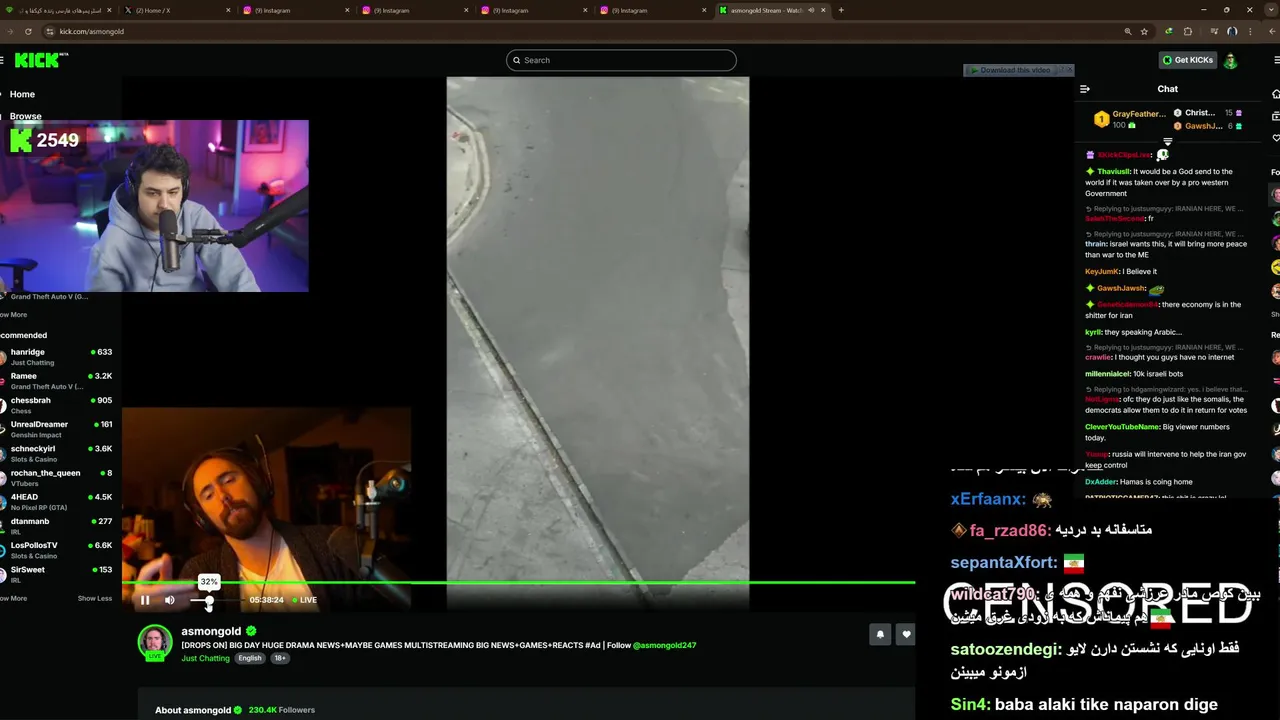Open GrayFeather top gifter entry
The width and height of the screenshot is (1280, 720).
1130,119
